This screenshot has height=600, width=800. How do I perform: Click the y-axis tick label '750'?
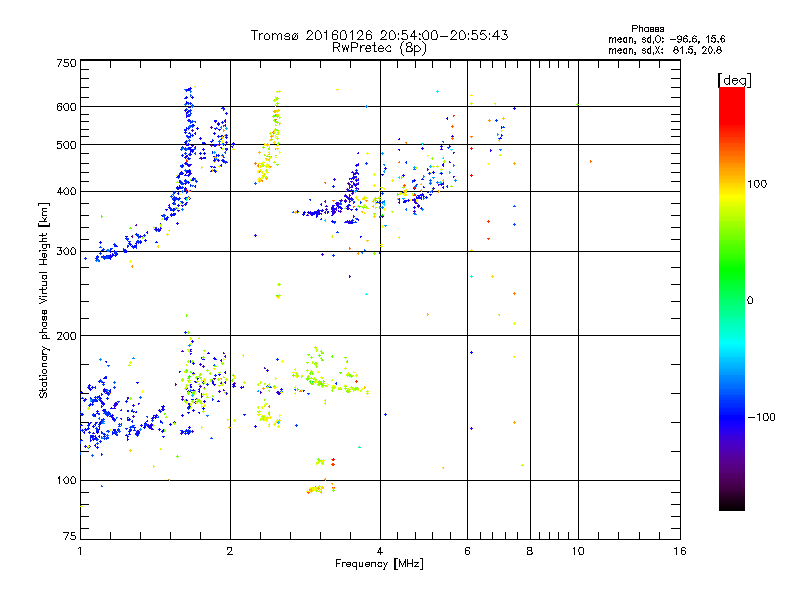coord(66,63)
